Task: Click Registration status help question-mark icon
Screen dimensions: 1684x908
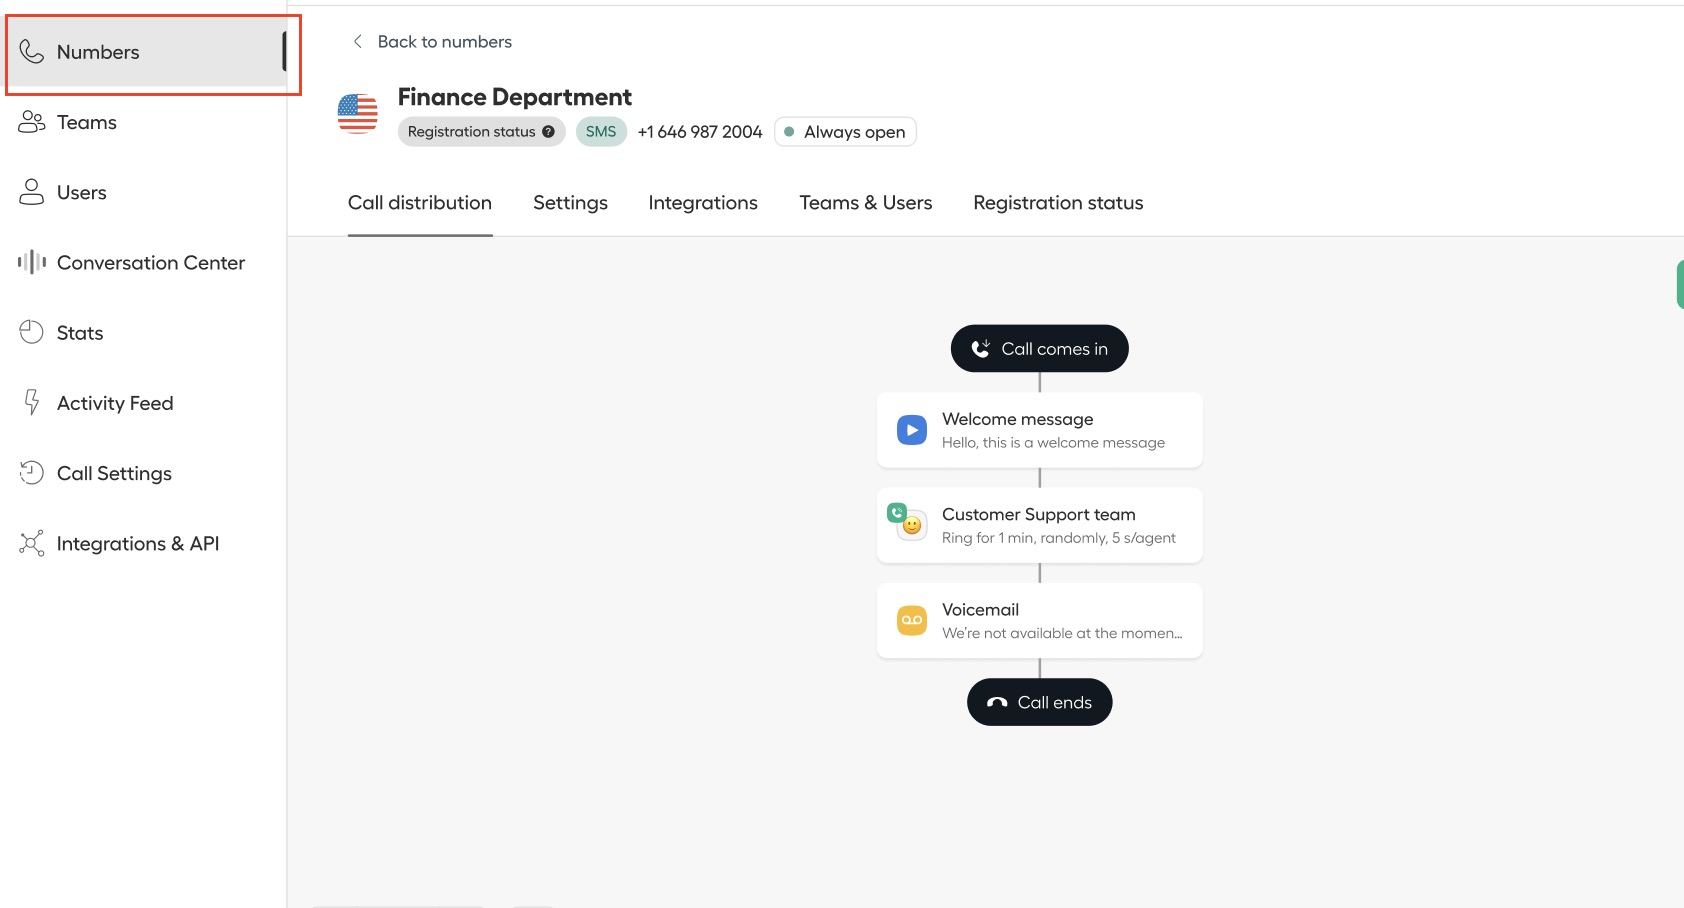Action: [x=548, y=132]
